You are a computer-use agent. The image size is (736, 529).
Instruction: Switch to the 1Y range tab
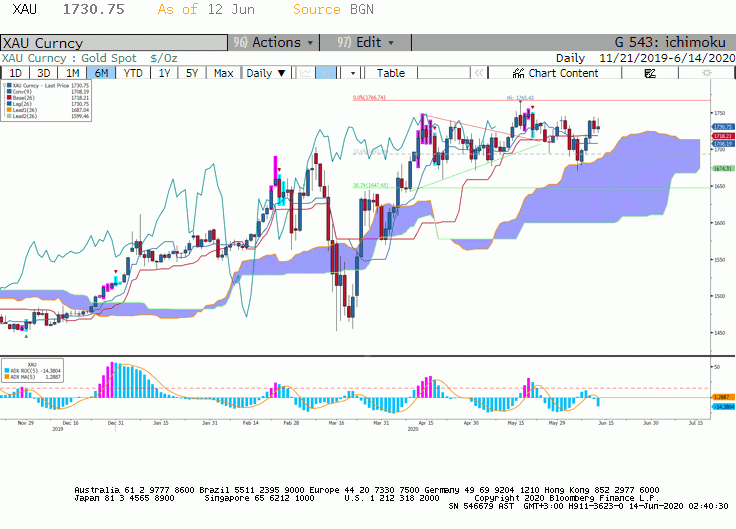[164, 73]
